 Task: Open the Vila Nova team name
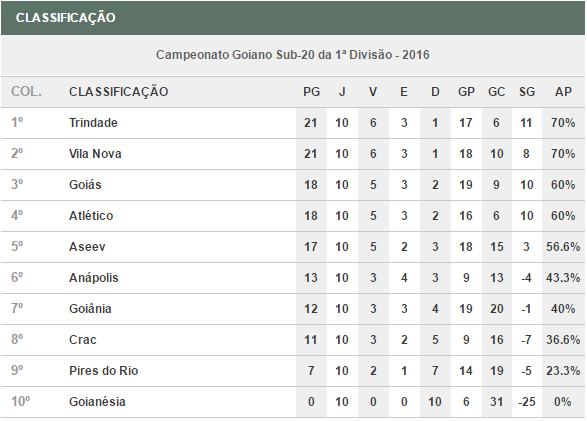(x=95, y=154)
